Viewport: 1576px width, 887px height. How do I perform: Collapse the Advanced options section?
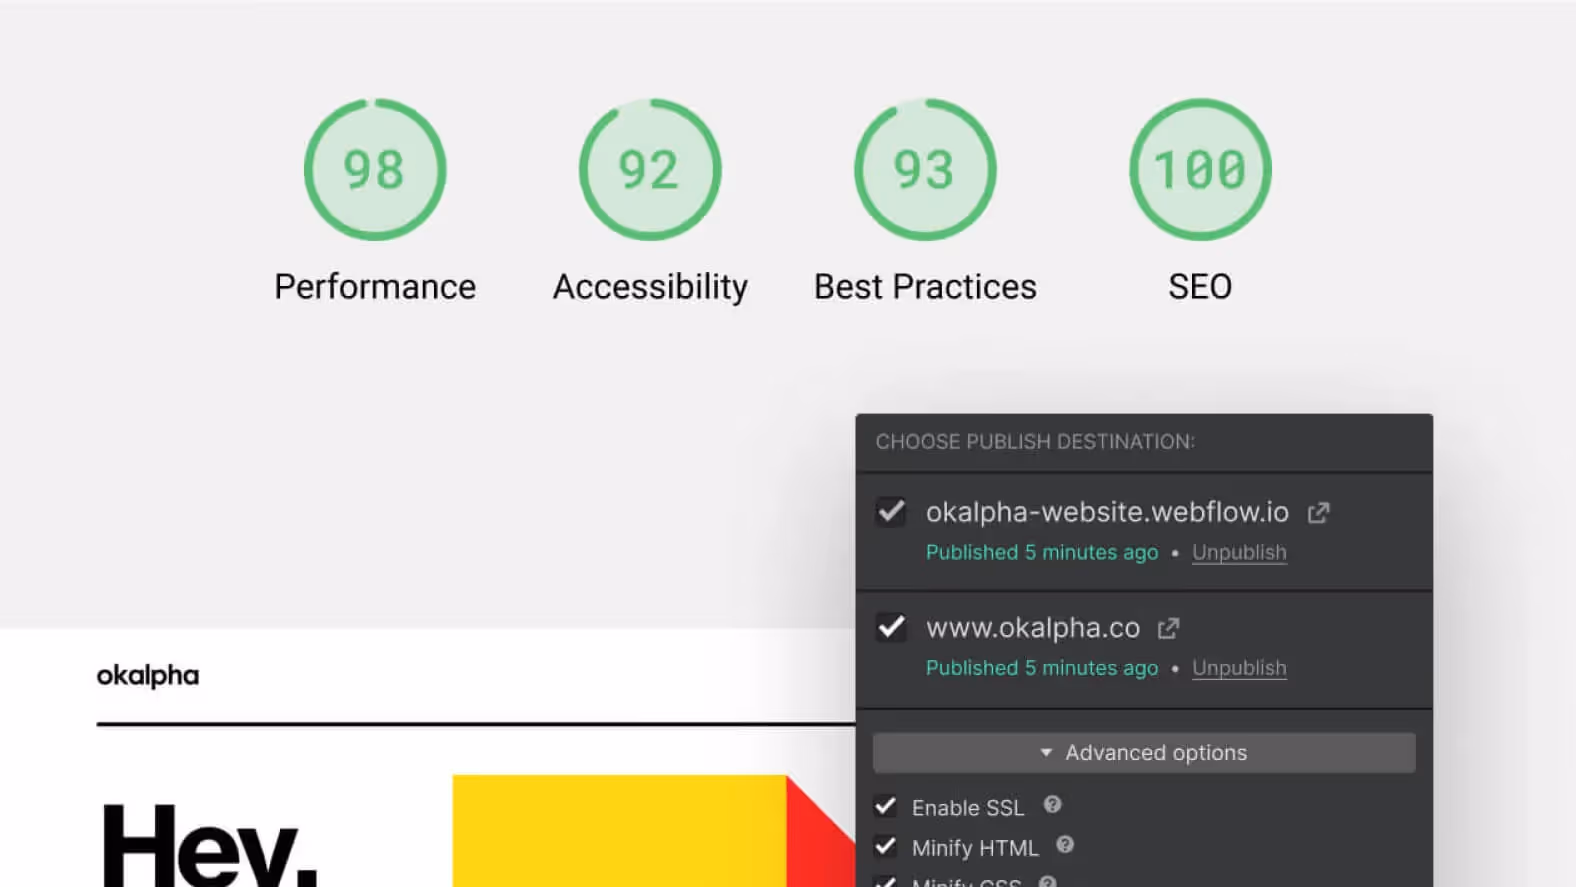coord(1144,752)
